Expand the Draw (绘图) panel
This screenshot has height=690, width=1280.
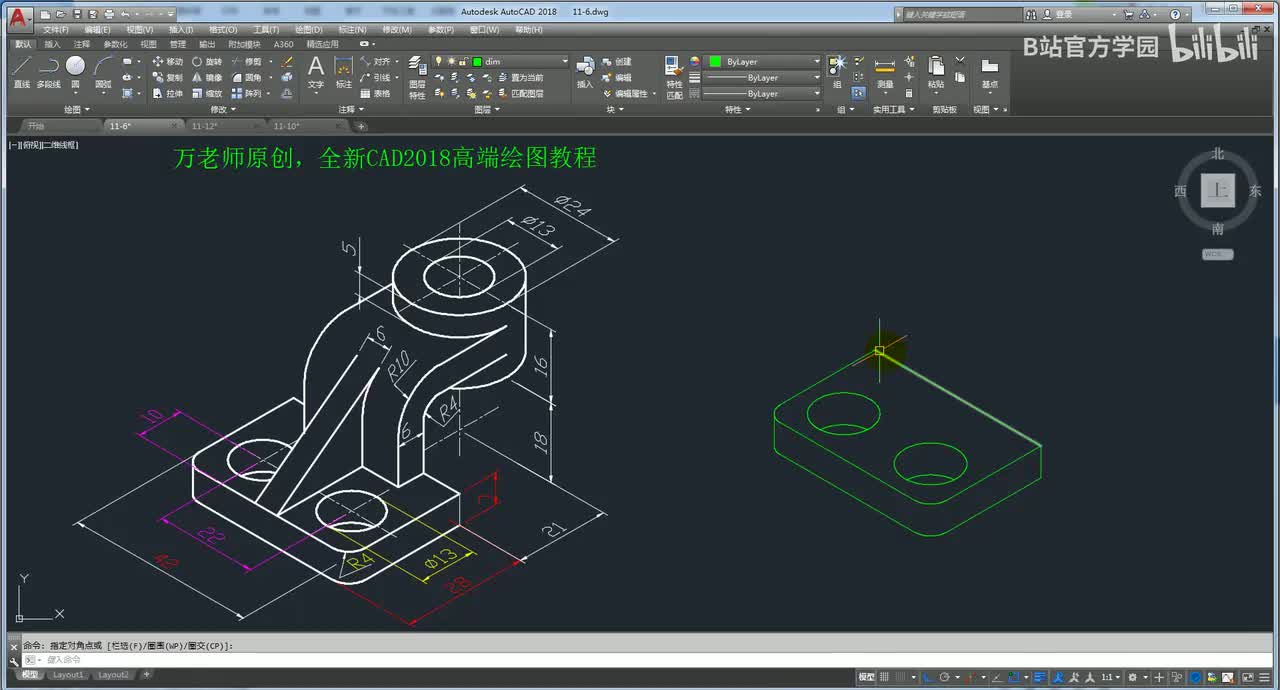point(76,109)
